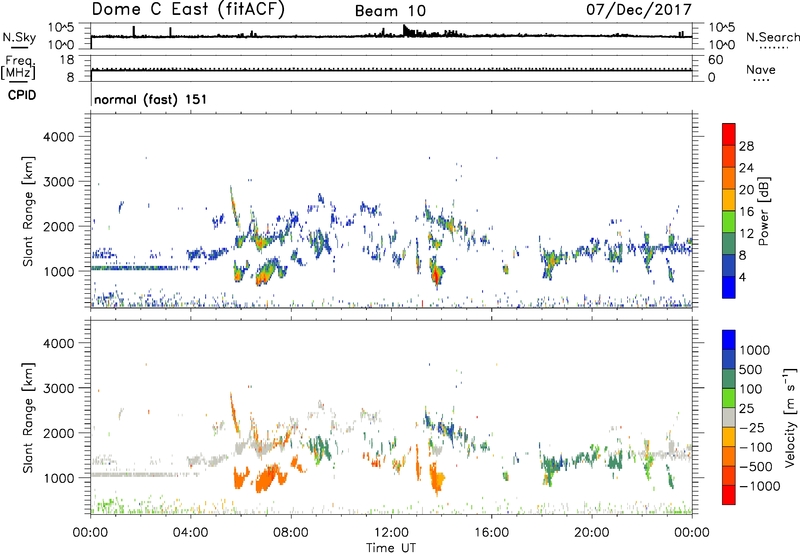Image resolution: width=800 pixels, height=554 pixels.
Task: Pick the yellow segment of the power colorbar
Action: click(x=729, y=200)
